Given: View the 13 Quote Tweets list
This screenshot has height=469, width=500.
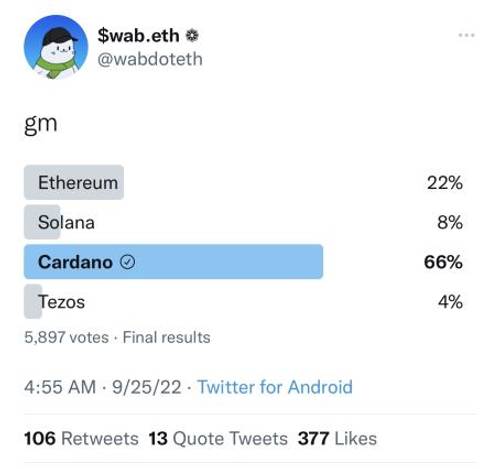Looking at the screenshot, I should pyautogui.click(x=218, y=438).
